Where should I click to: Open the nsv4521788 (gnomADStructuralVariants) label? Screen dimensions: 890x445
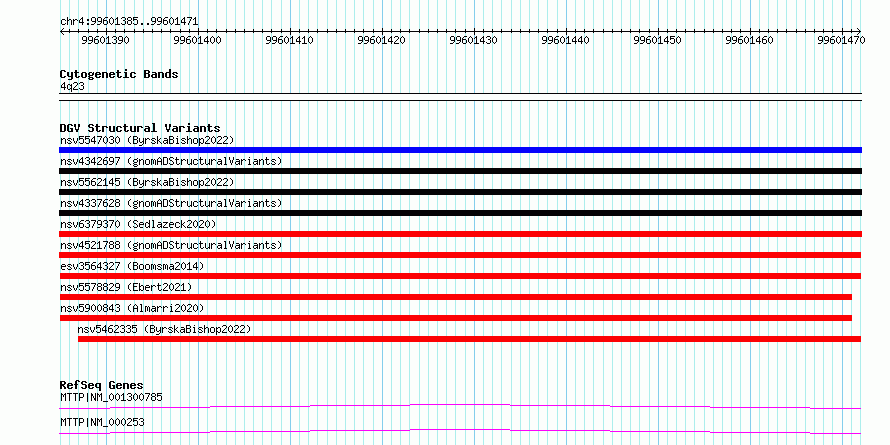tap(171, 245)
